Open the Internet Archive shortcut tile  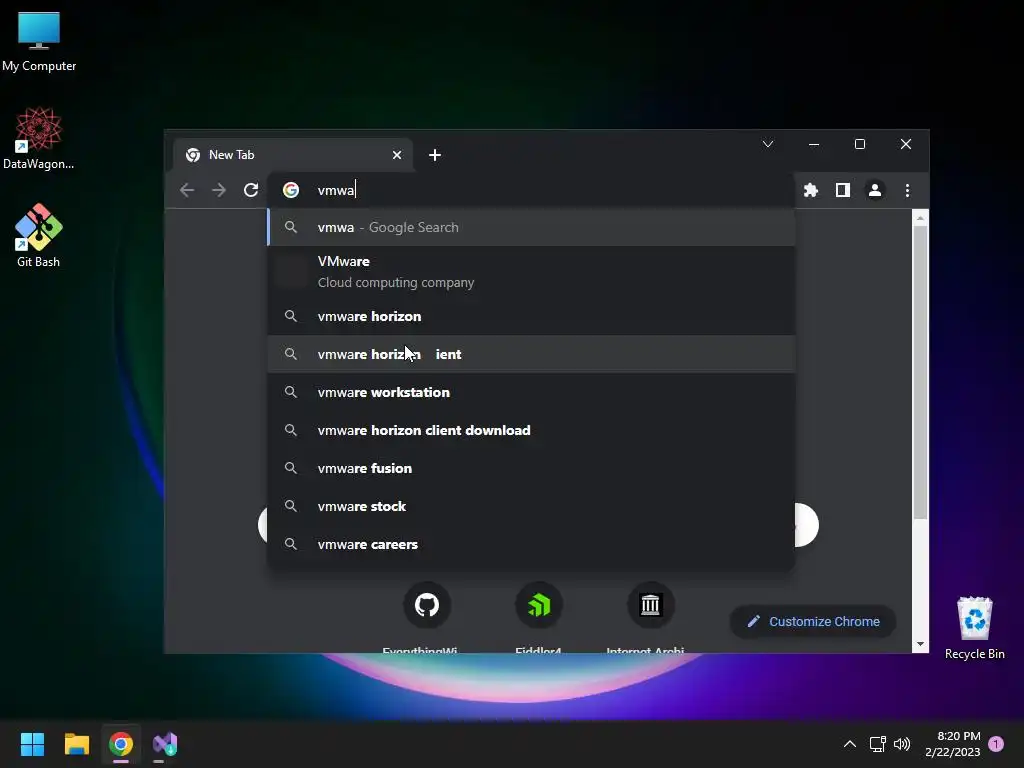pos(650,605)
